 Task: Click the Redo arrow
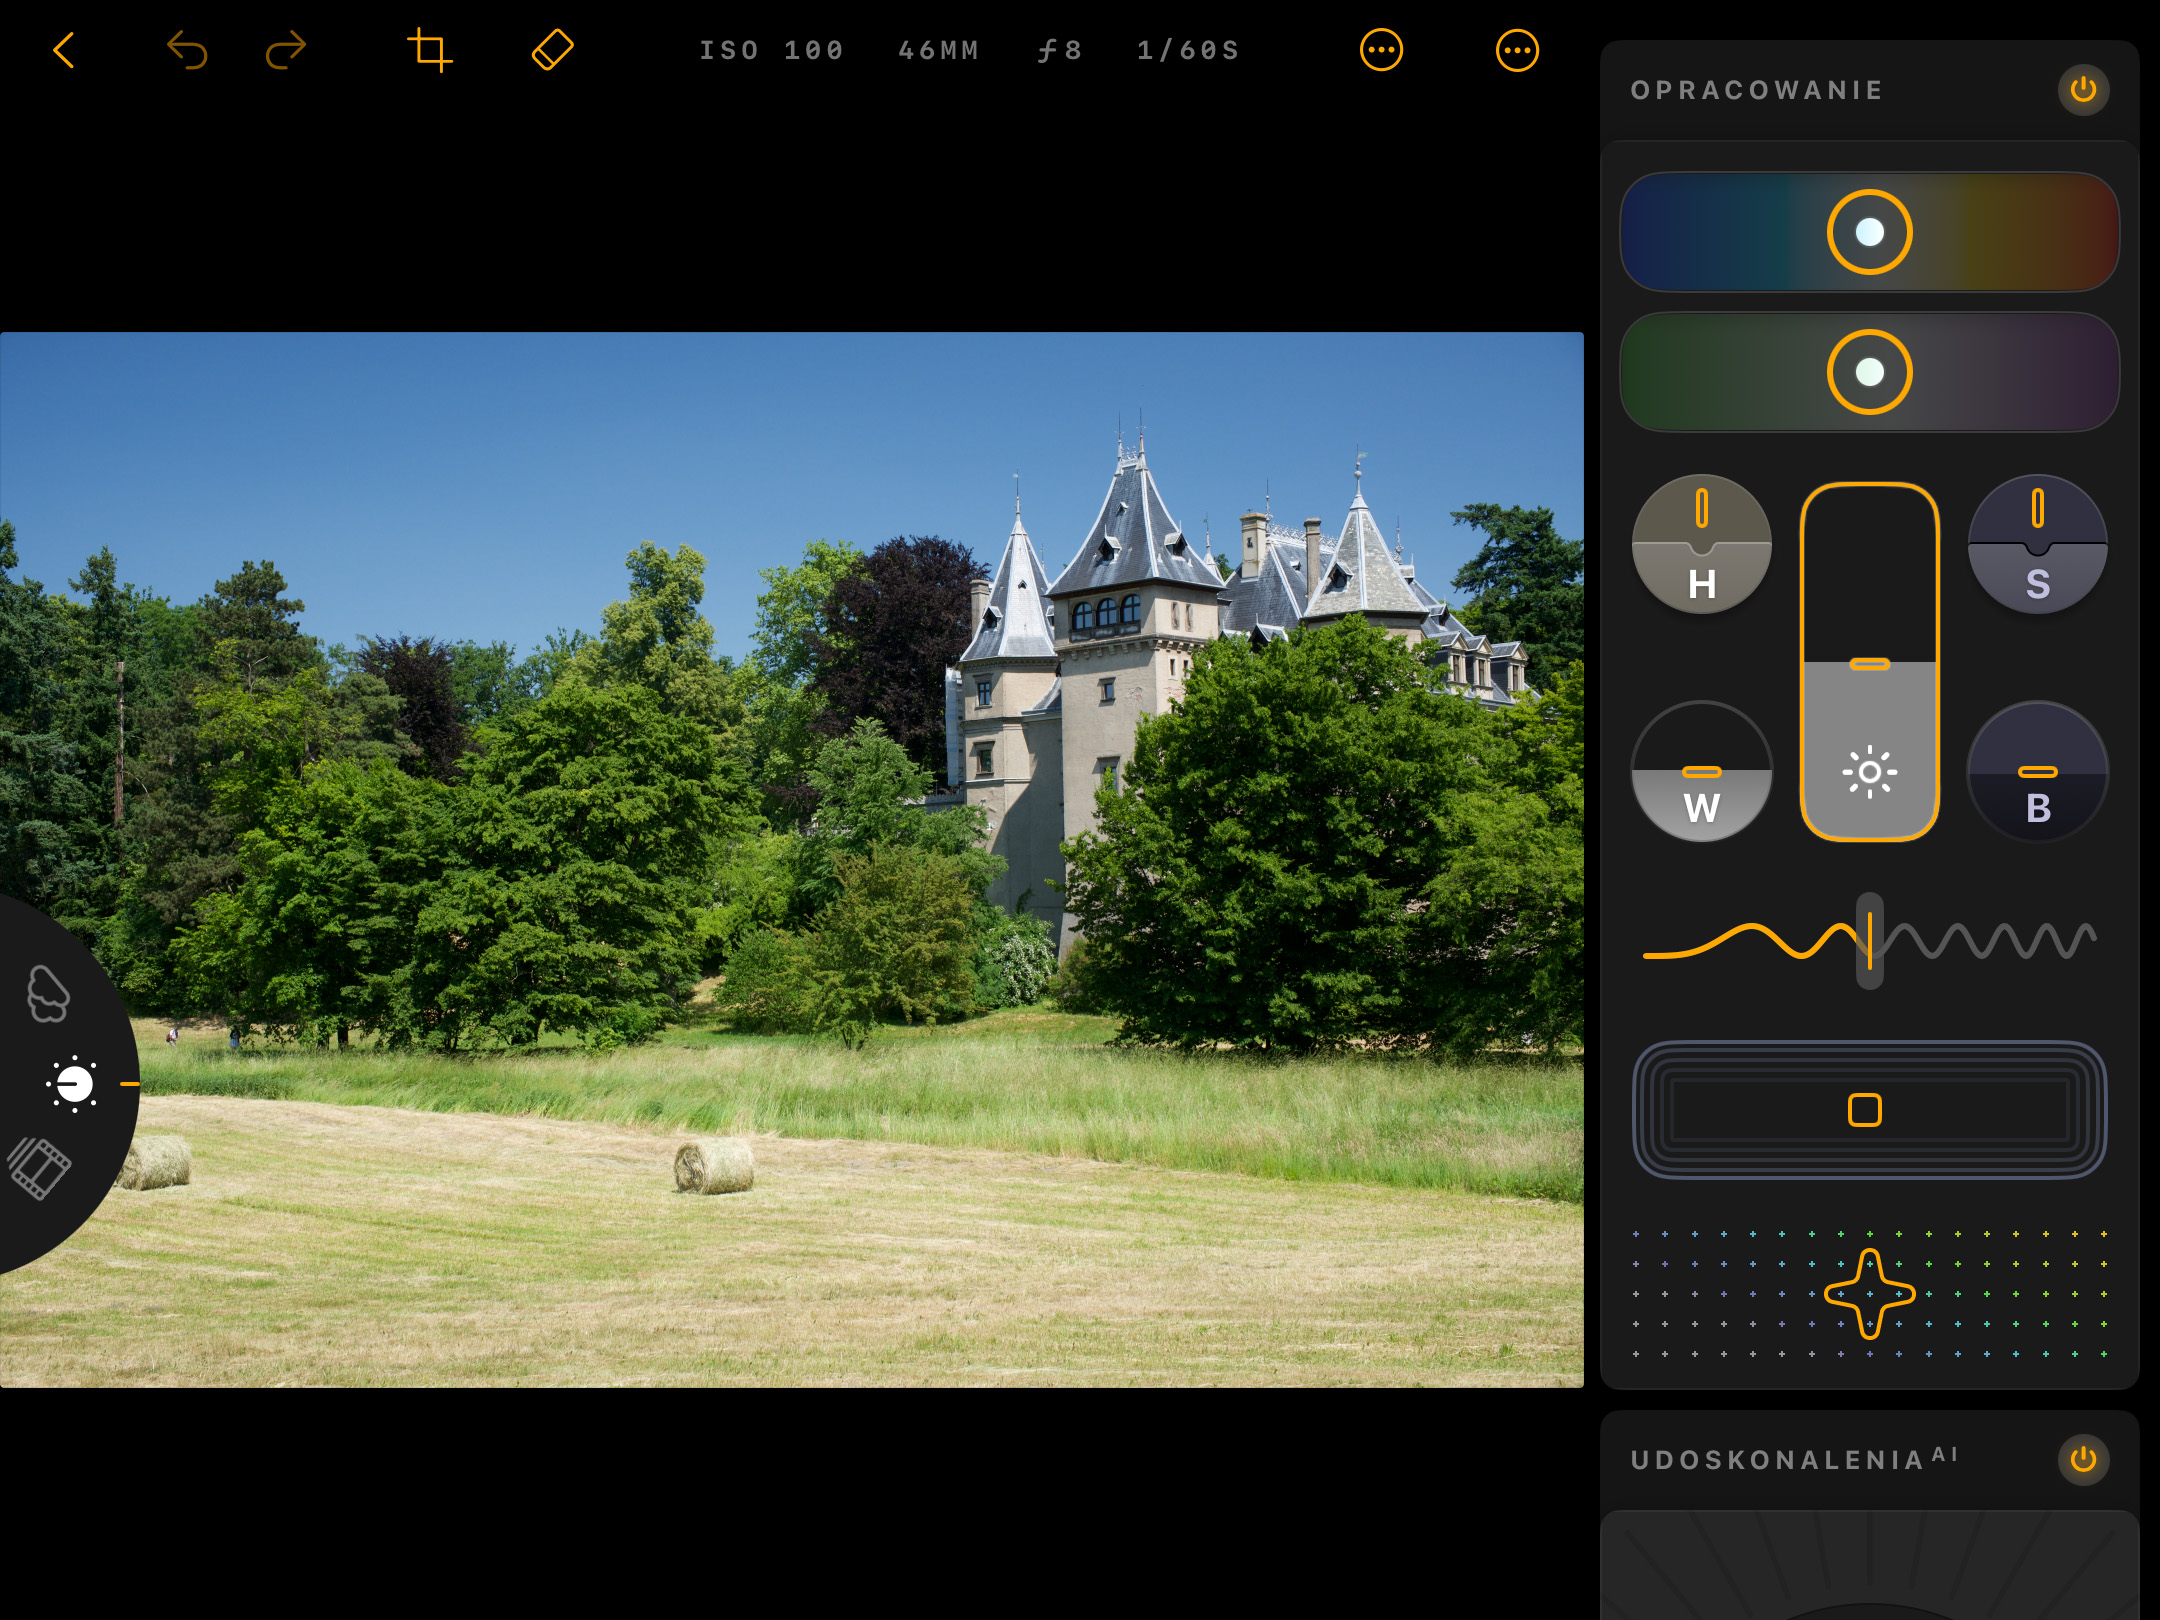tap(285, 50)
